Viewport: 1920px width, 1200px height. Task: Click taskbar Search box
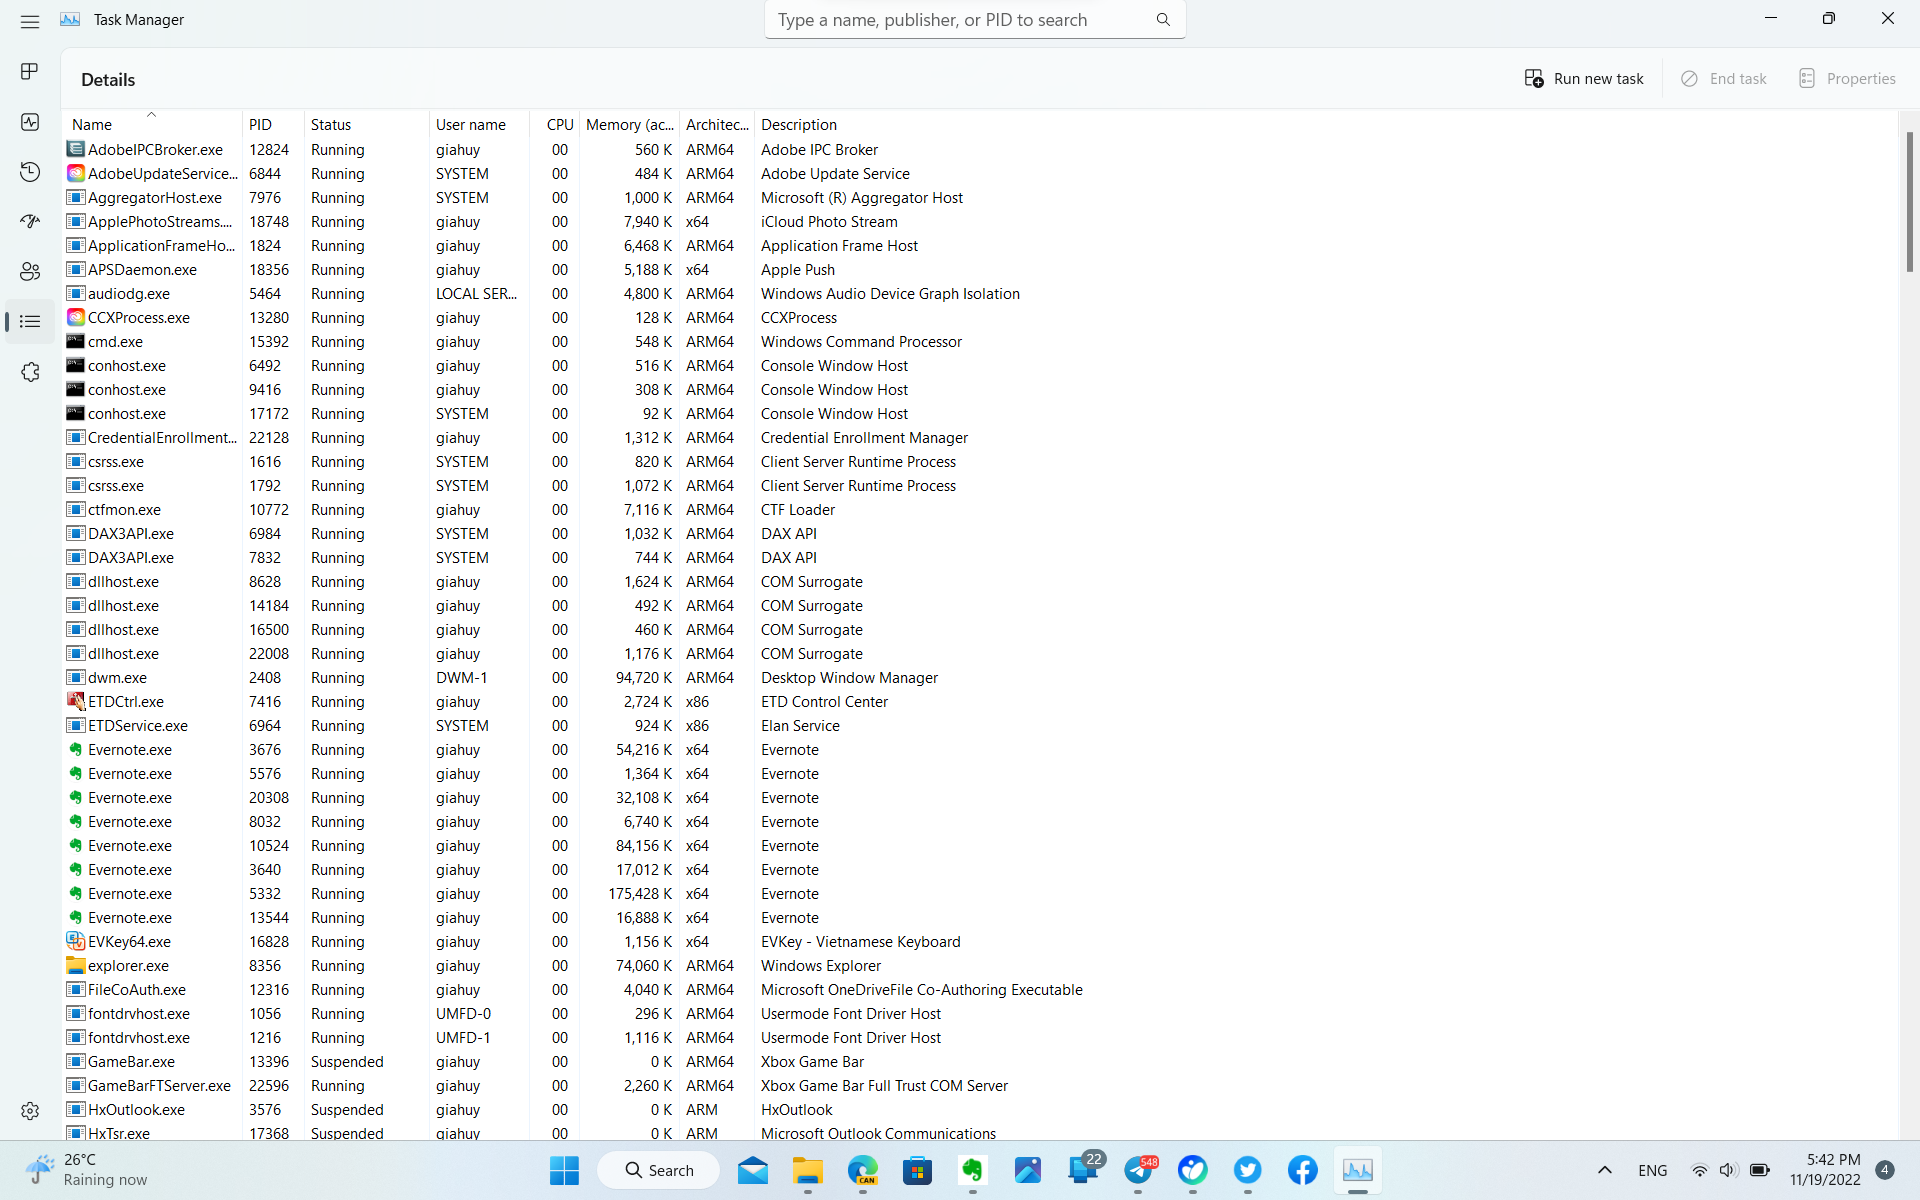tap(659, 1170)
